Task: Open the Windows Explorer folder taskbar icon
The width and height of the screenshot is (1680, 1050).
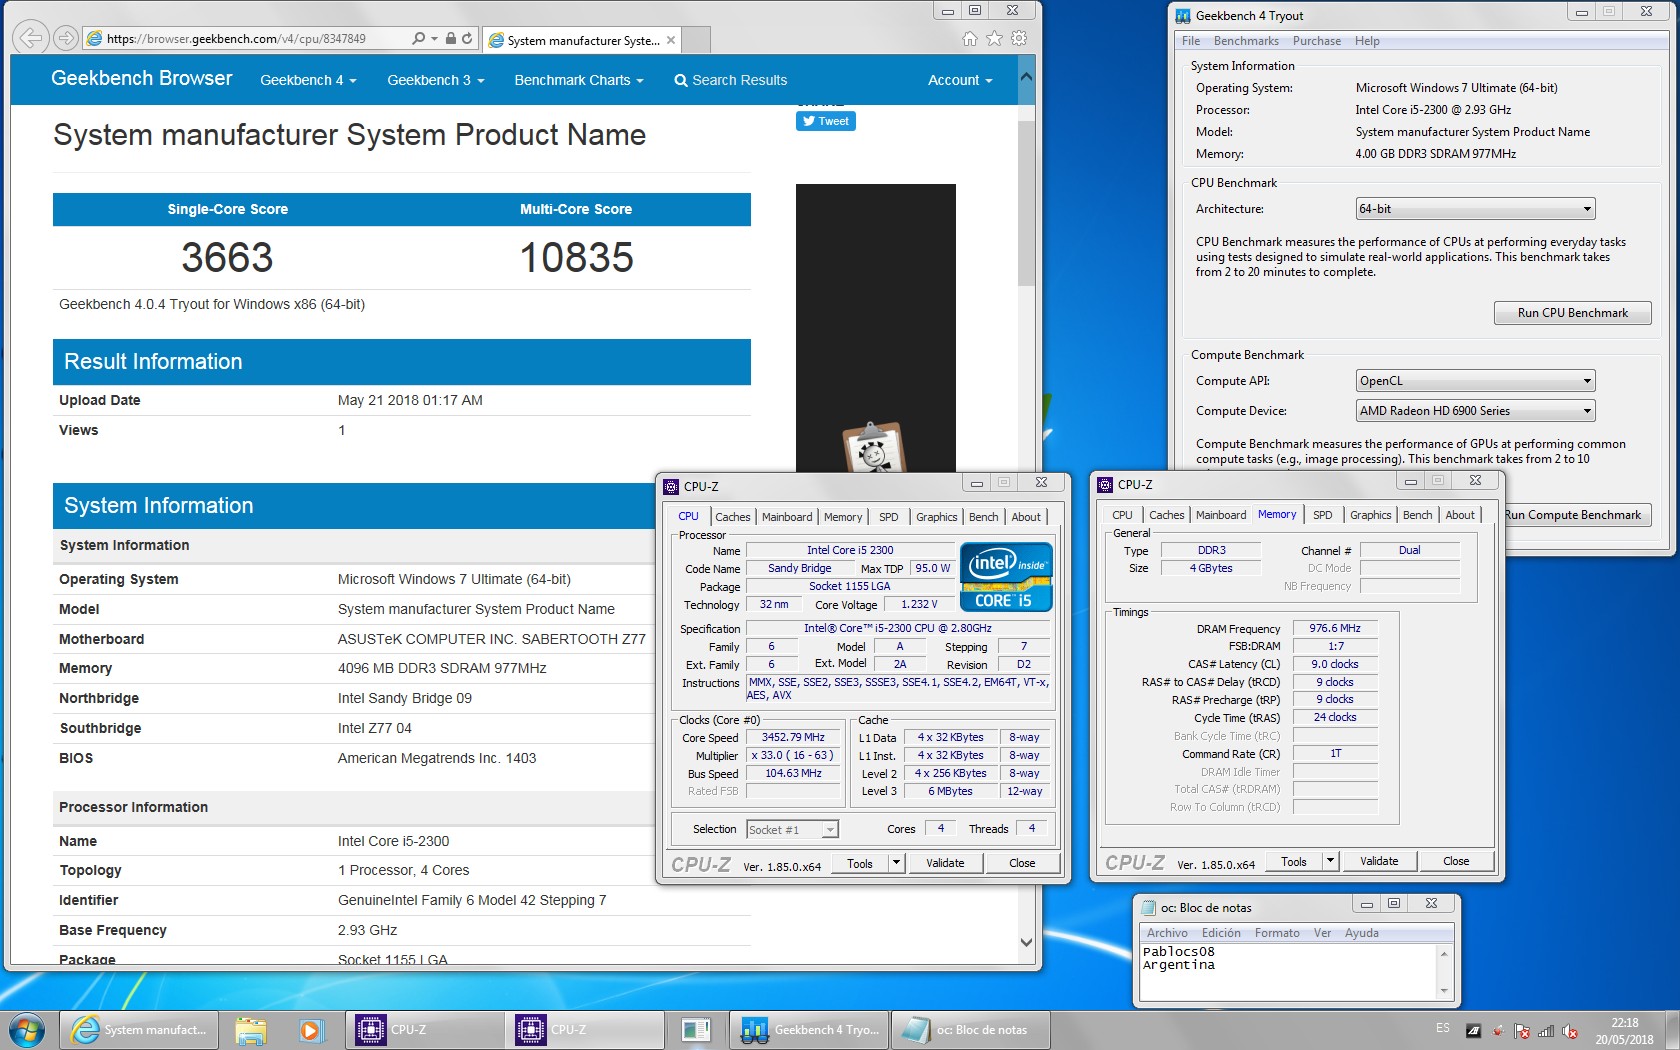Action: point(251,1029)
